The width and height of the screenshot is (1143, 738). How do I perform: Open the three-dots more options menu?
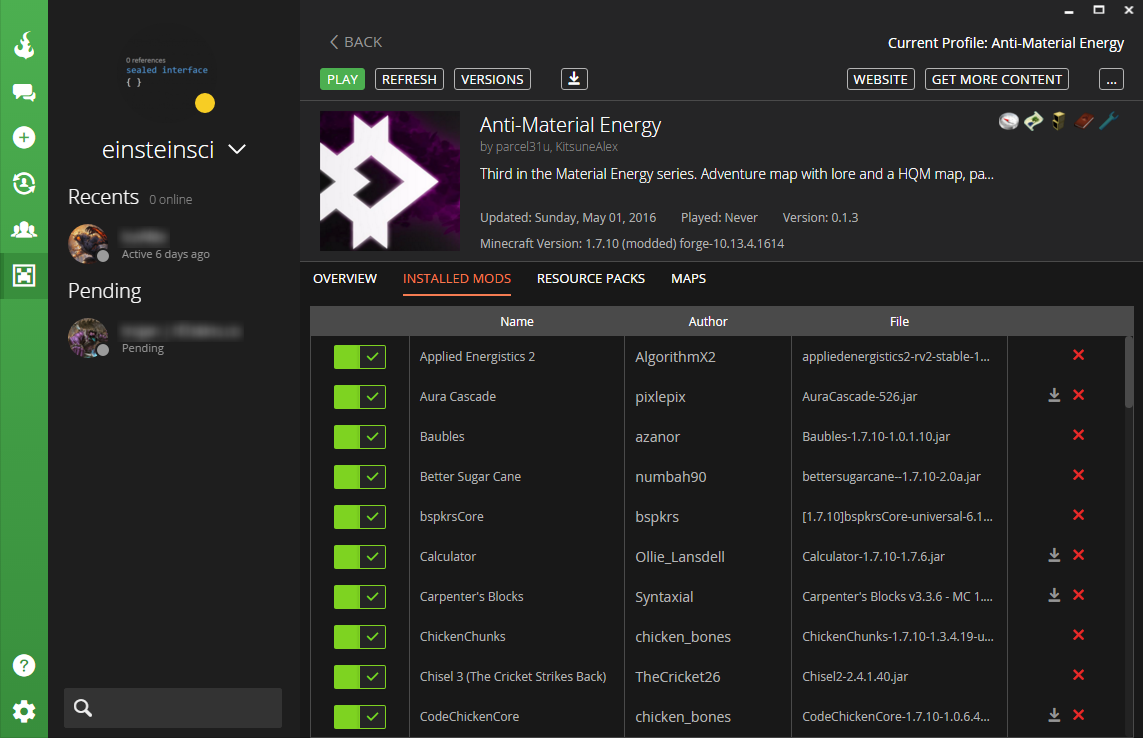click(1111, 79)
